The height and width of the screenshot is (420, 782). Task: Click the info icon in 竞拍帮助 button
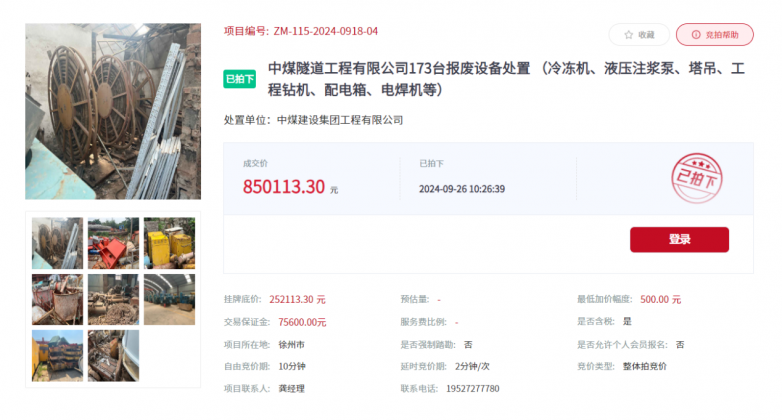[x=696, y=35]
